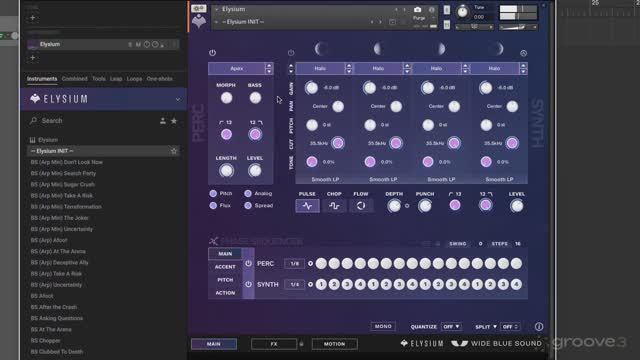Toggle the Synth section power icon
Viewport: 640px width, 360px height.
click(x=291, y=53)
